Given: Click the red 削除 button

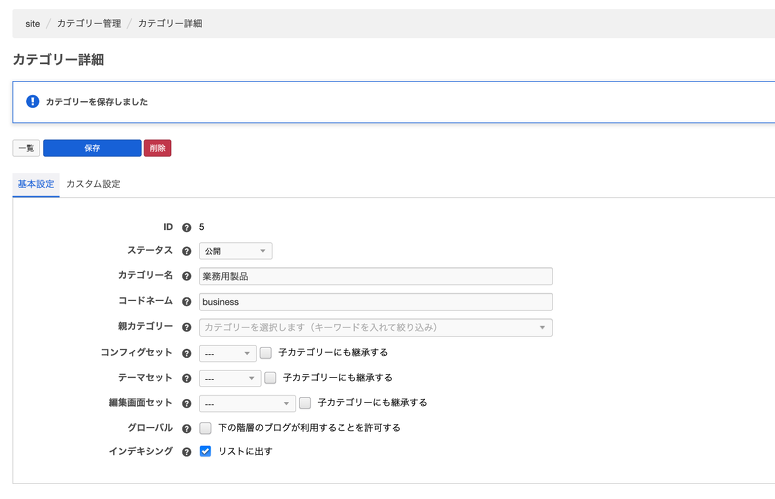Looking at the screenshot, I should [157, 148].
